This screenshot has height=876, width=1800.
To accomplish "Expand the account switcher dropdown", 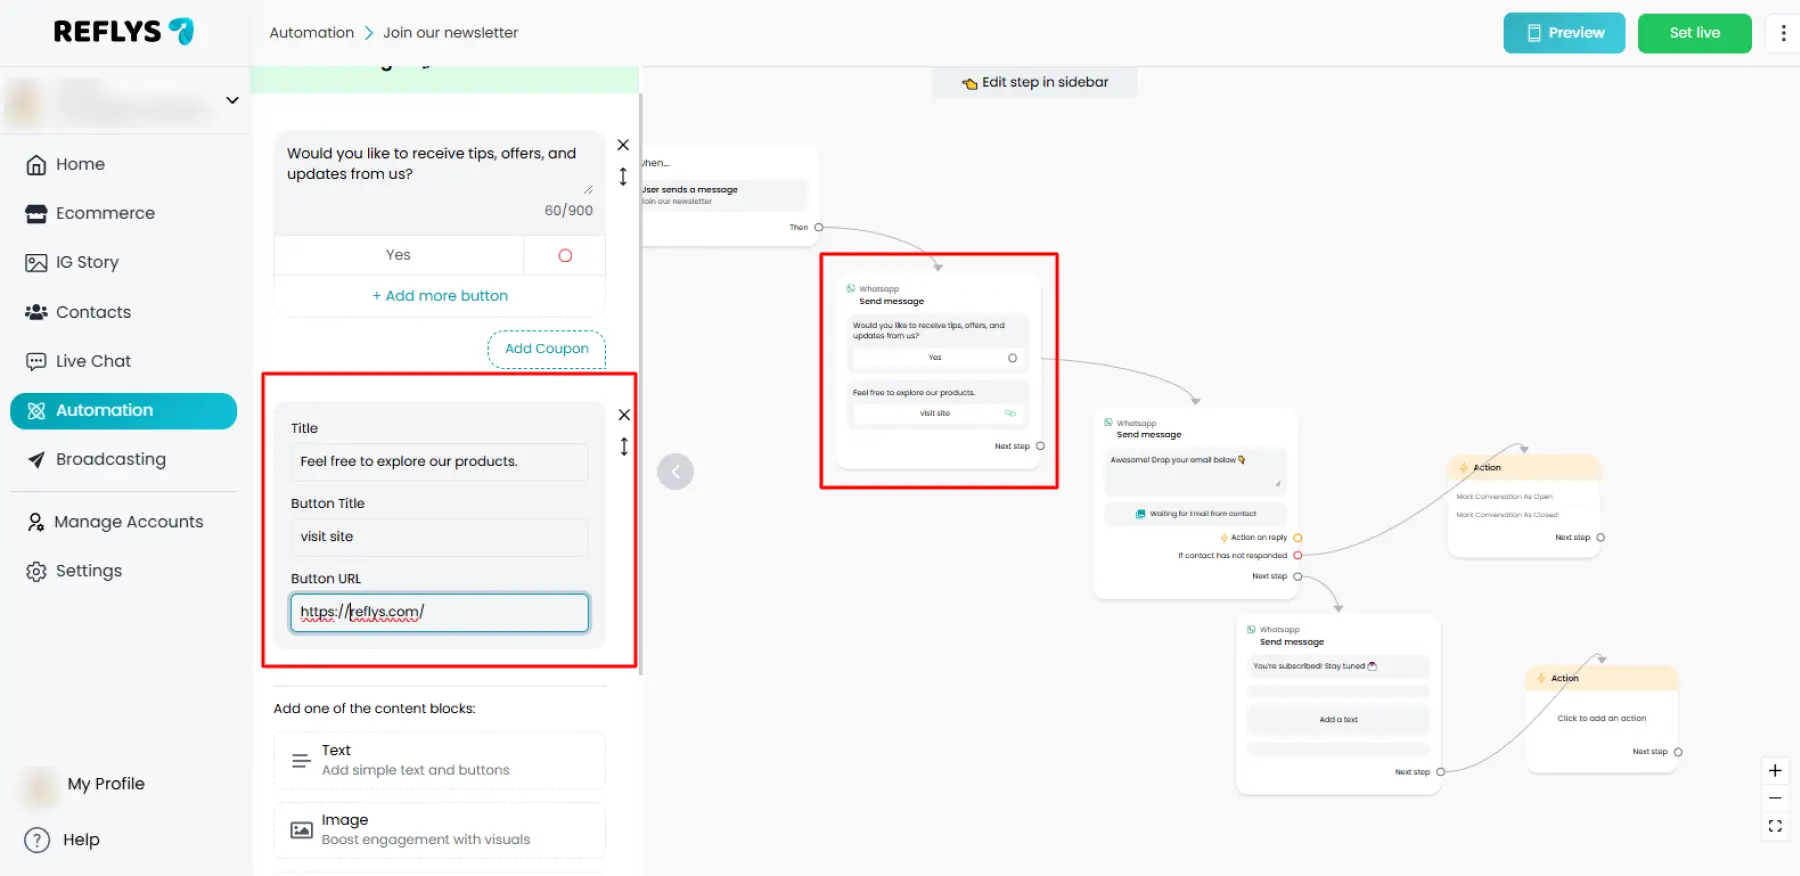I will 232,100.
